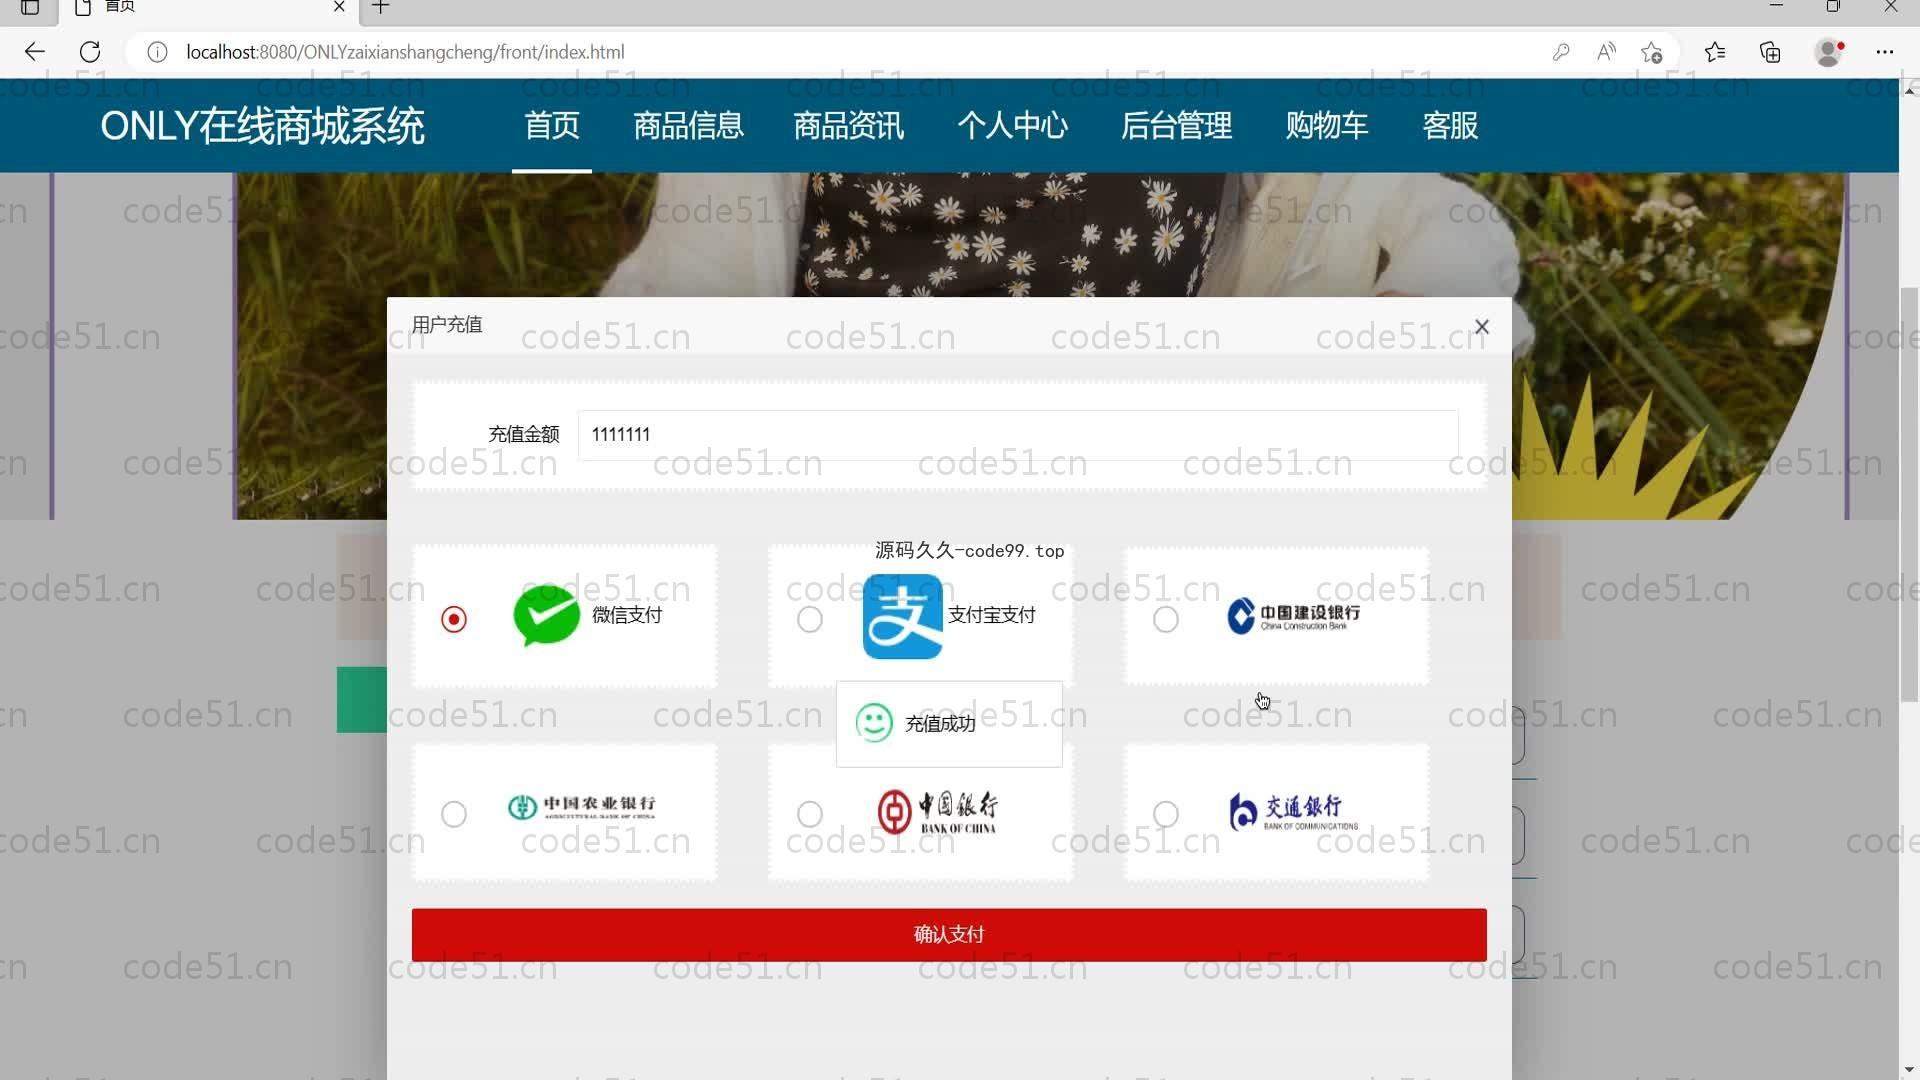Click the ONLY在线商城系统 site title

click(262, 127)
